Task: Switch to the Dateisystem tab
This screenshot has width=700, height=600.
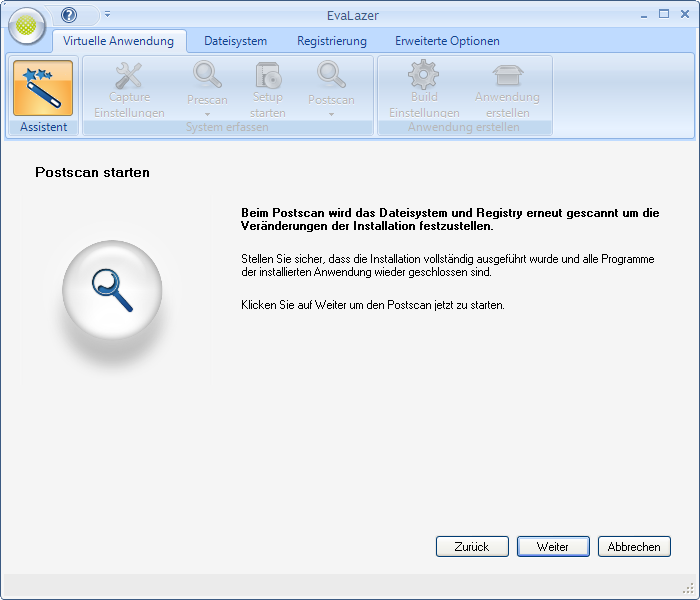Action: [235, 41]
